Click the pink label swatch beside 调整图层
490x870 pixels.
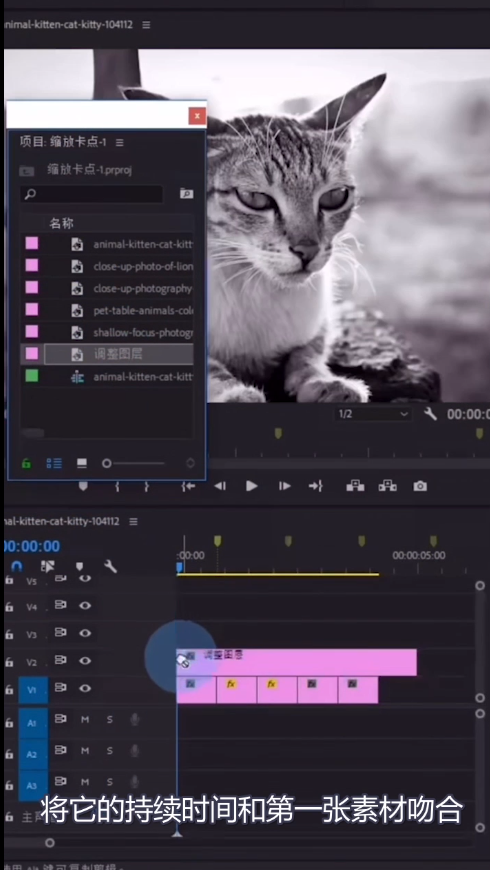[32, 353]
